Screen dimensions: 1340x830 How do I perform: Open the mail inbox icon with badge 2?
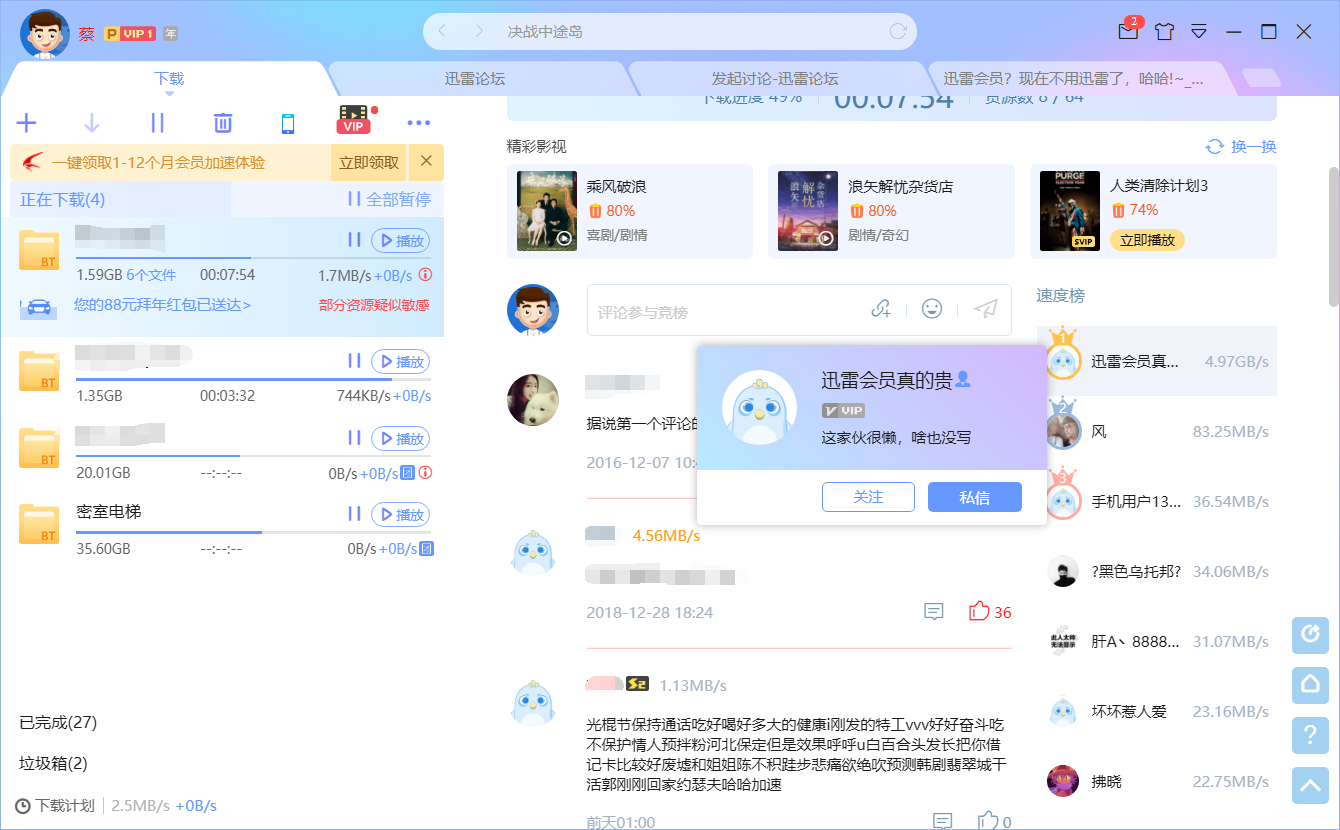[1128, 31]
